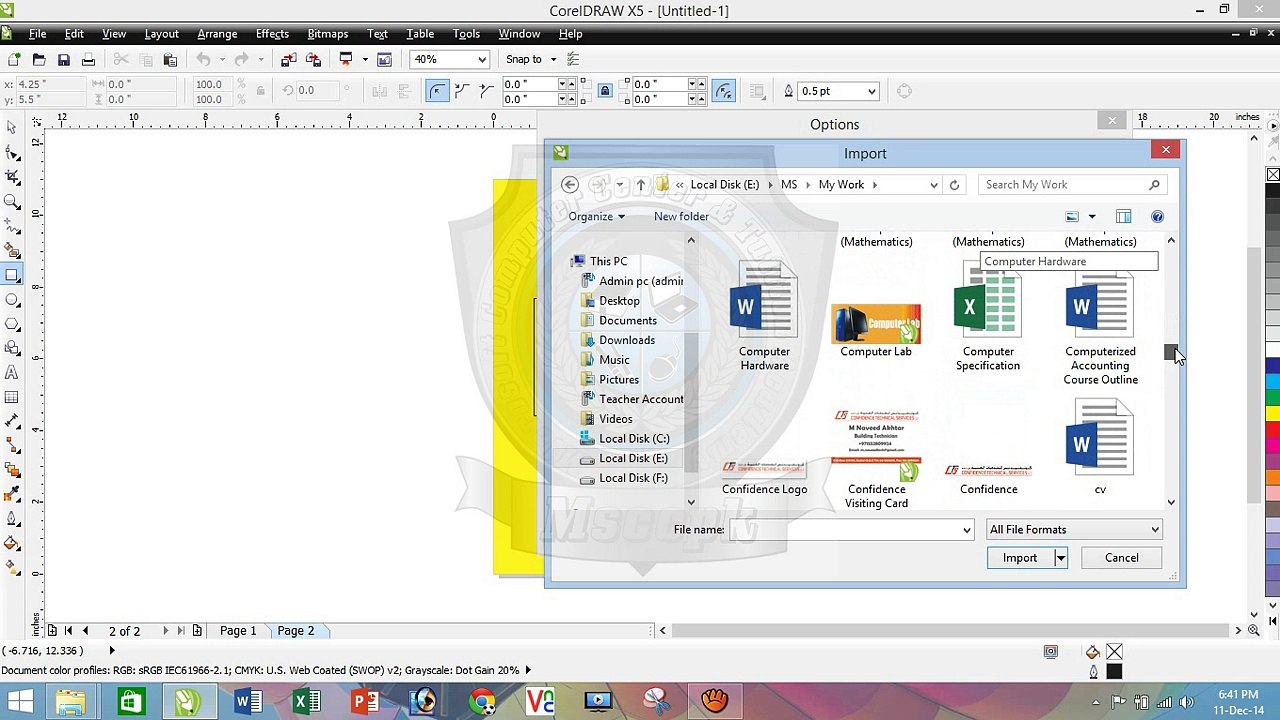Viewport: 1280px width, 720px height.
Task: Select the Smart Fill tool in the toolbox
Action: pos(12,251)
